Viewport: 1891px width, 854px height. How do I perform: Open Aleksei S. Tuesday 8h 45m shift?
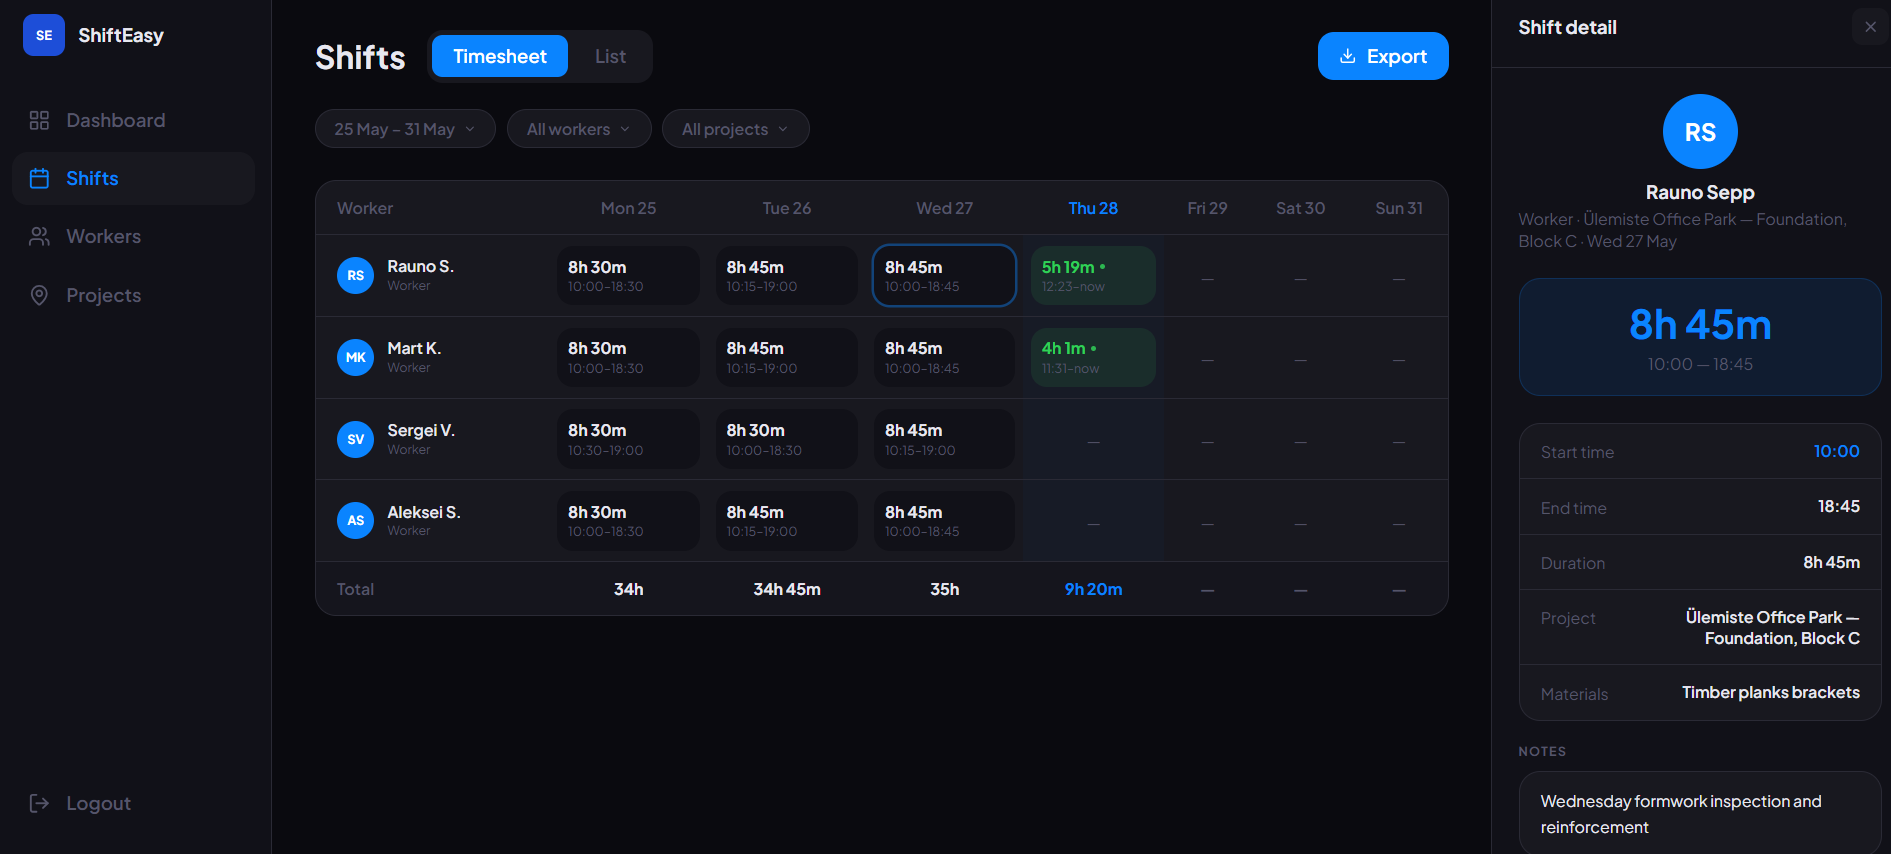coord(786,520)
